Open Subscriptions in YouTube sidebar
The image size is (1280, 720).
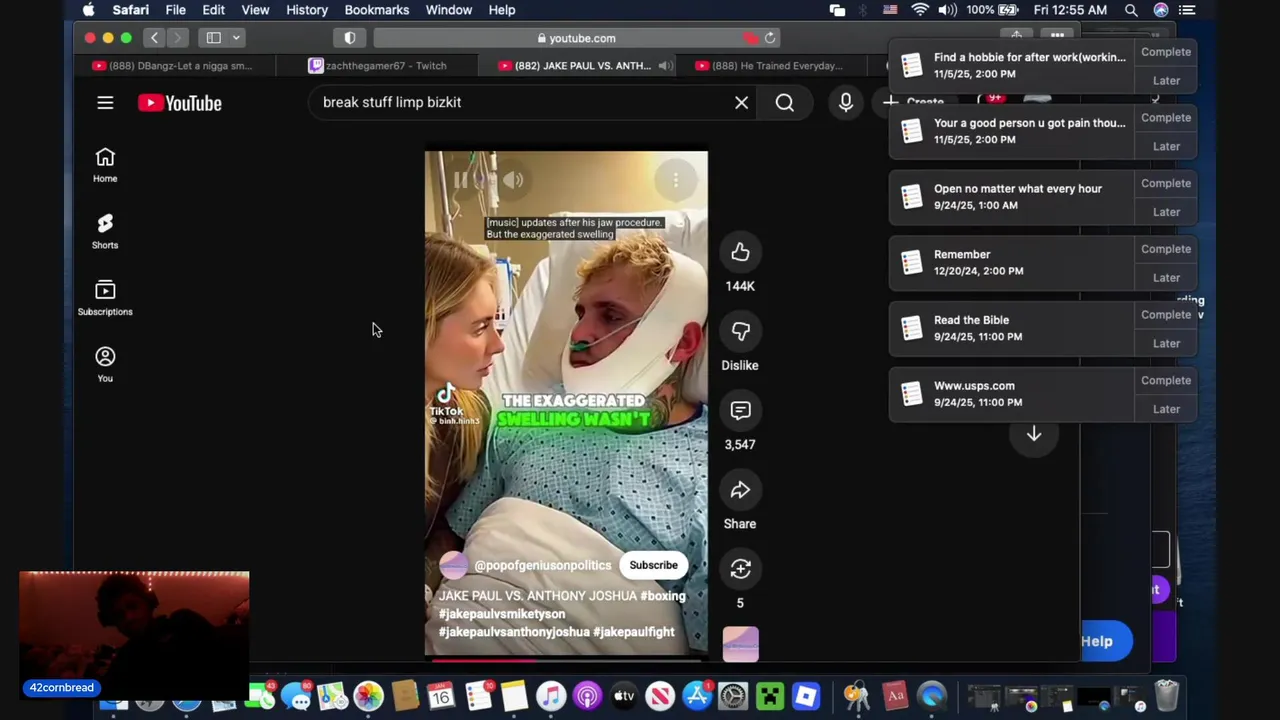click(105, 298)
